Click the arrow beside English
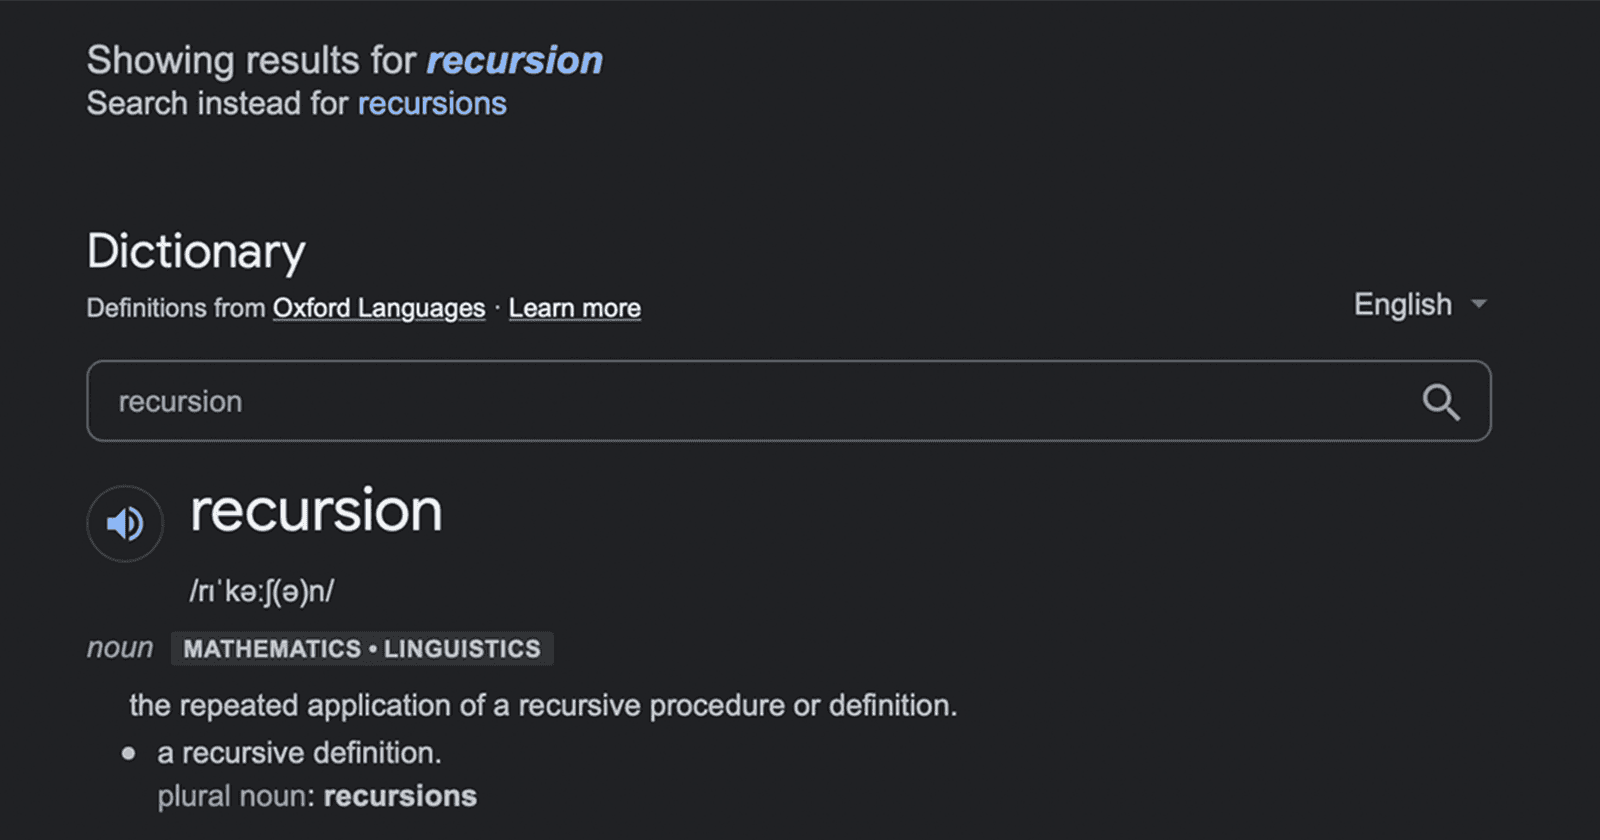Screen dimensions: 1600x840 click(1479, 304)
